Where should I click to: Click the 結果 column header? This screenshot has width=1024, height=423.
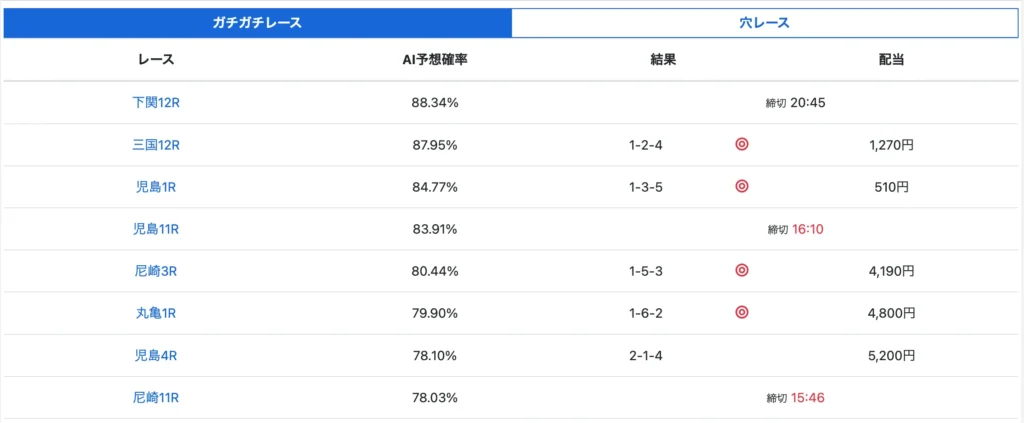[663, 60]
